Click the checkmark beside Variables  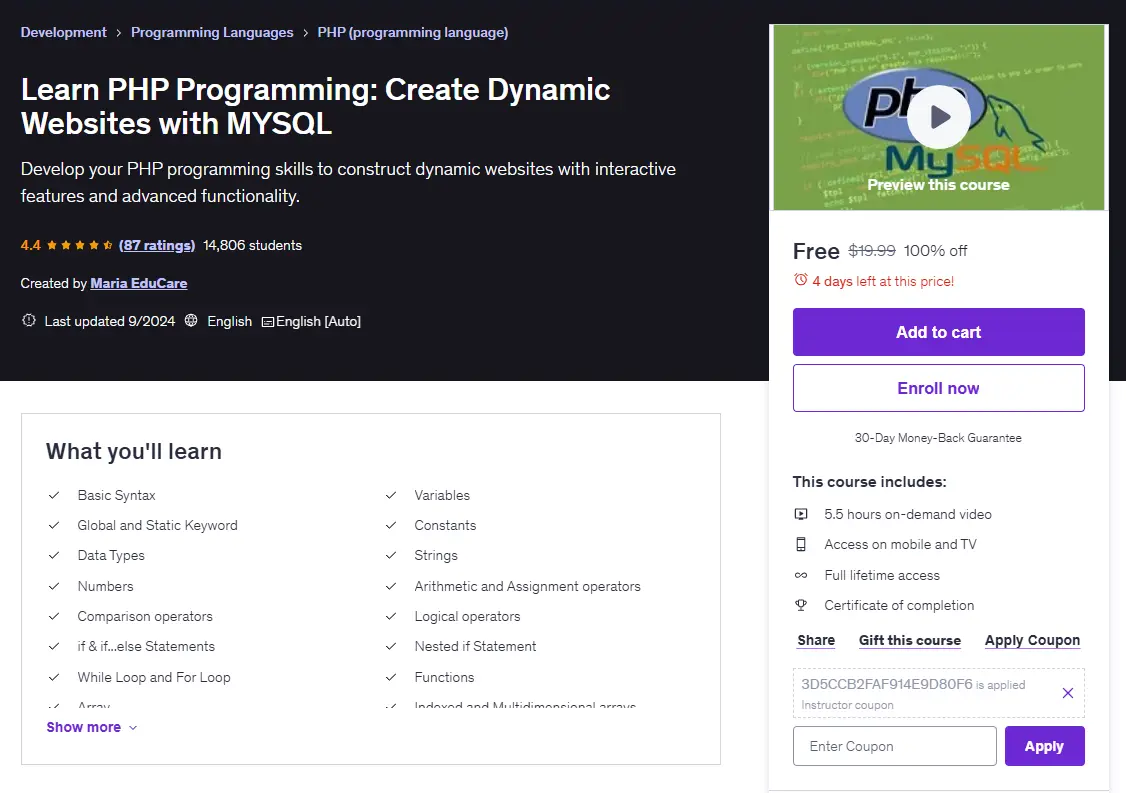(391, 495)
